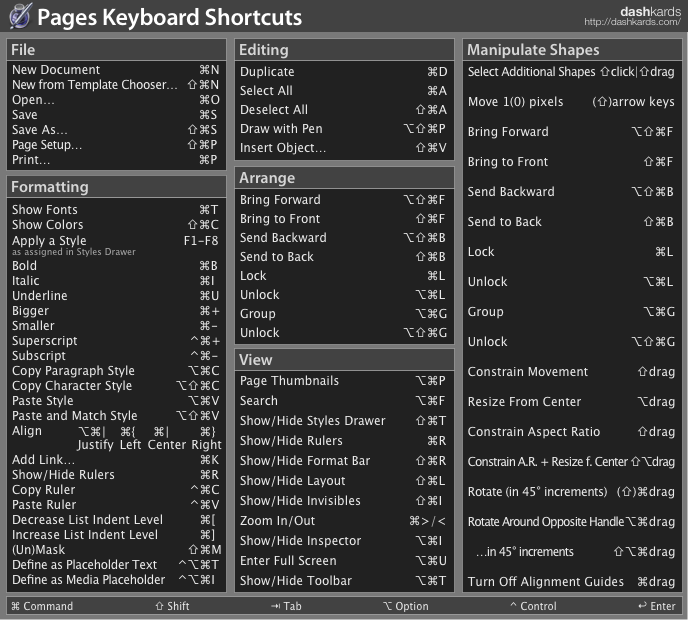Click the 'Center' label under Align
688x620 pixels.
click(167, 445)
